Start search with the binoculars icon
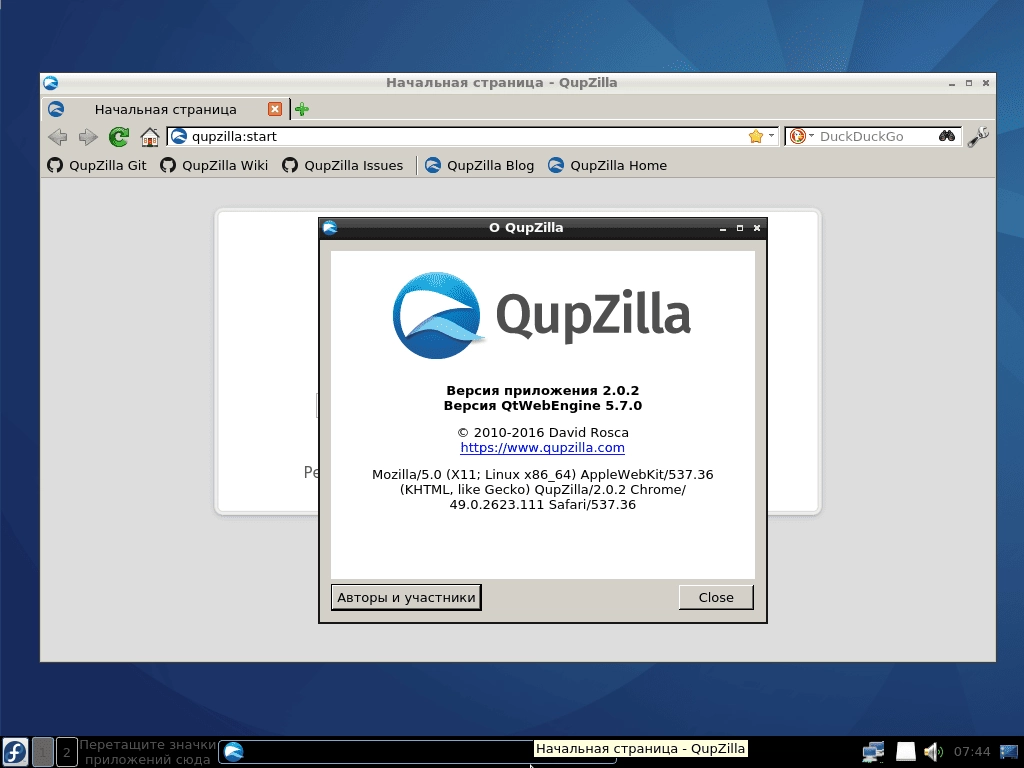 click(x=947, y=136)
